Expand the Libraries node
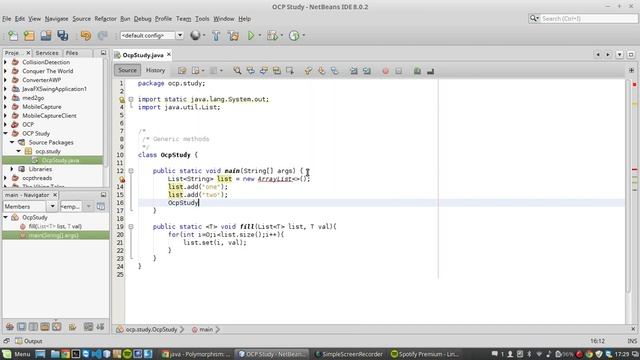Viewport: 640px width, 360px height. [x=12, y=169]
